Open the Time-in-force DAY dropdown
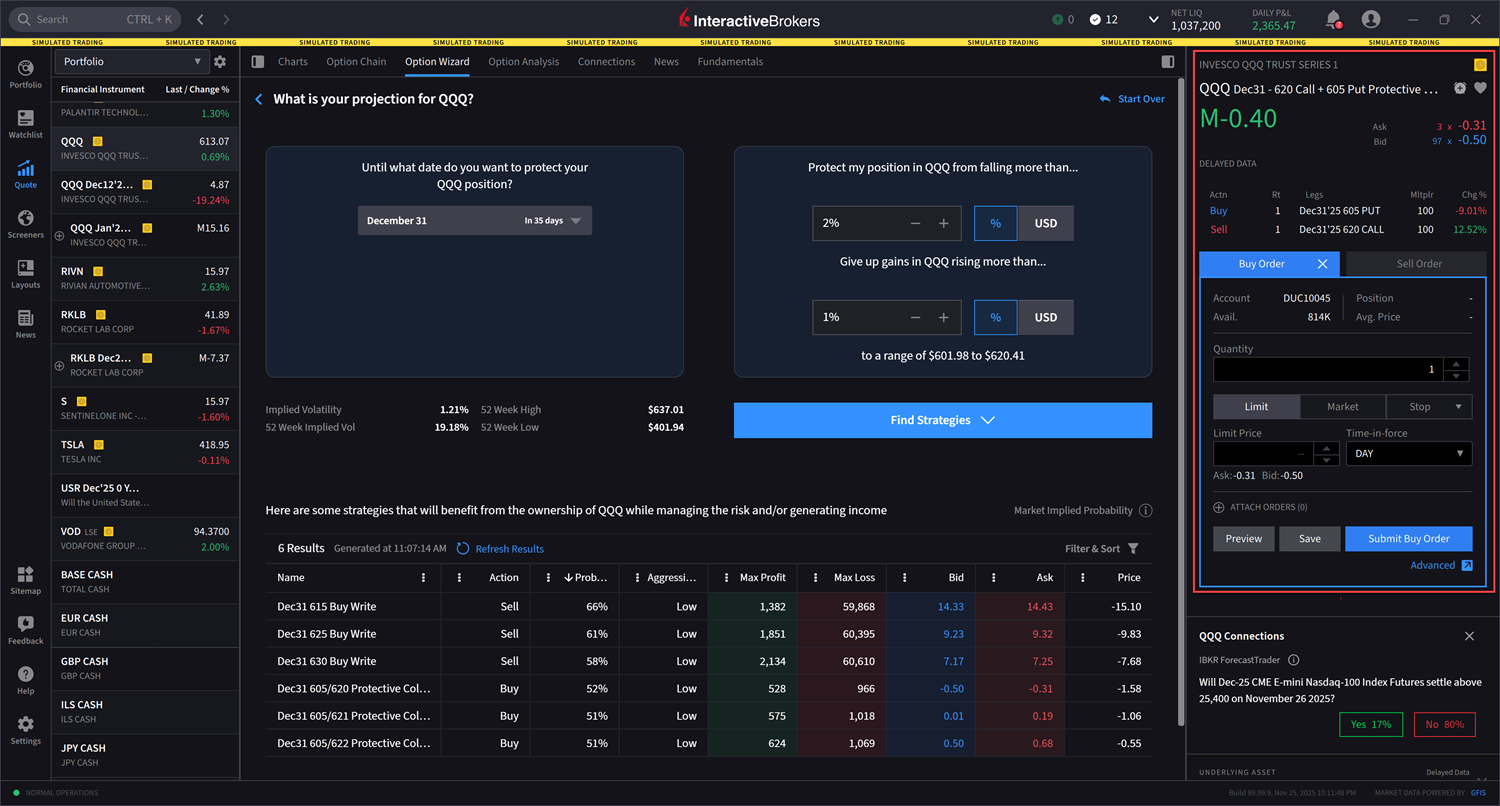 (1408, 454)
